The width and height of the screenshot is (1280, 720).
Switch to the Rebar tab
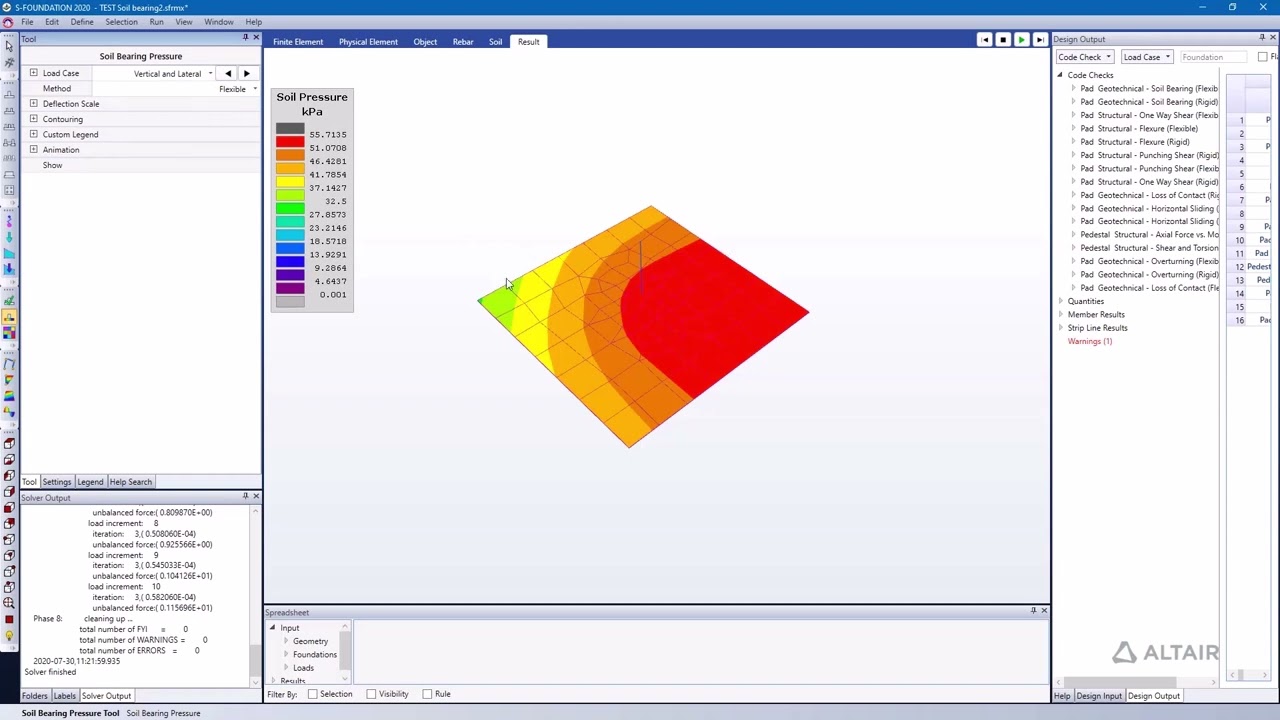click(463, 42)
